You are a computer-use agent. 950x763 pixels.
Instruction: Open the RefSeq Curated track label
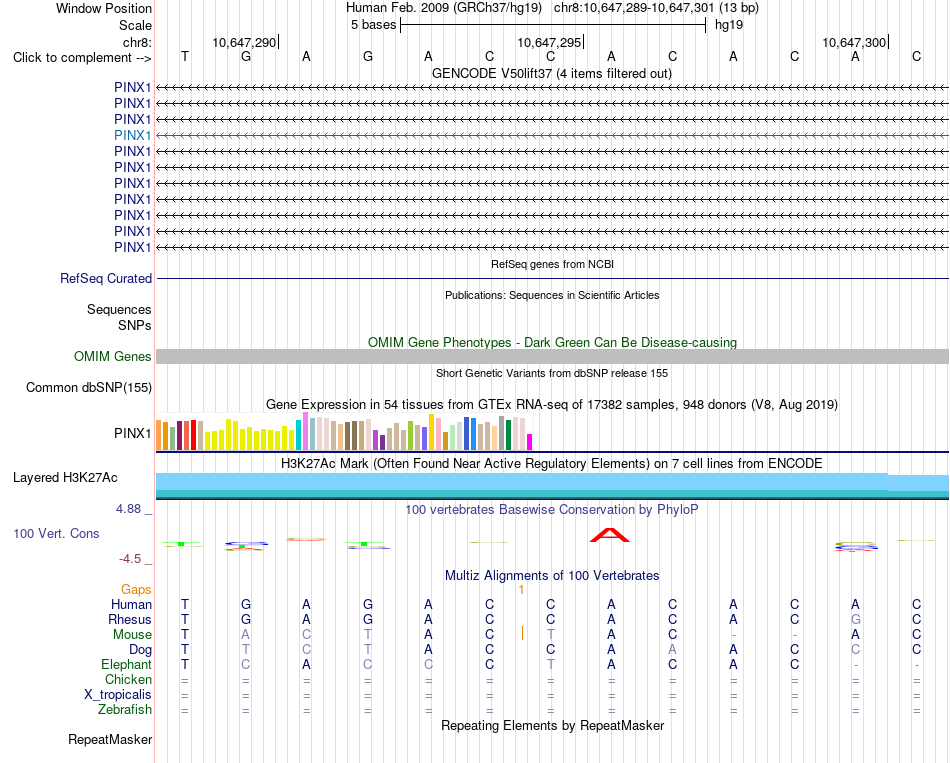[x=105, y=278]
